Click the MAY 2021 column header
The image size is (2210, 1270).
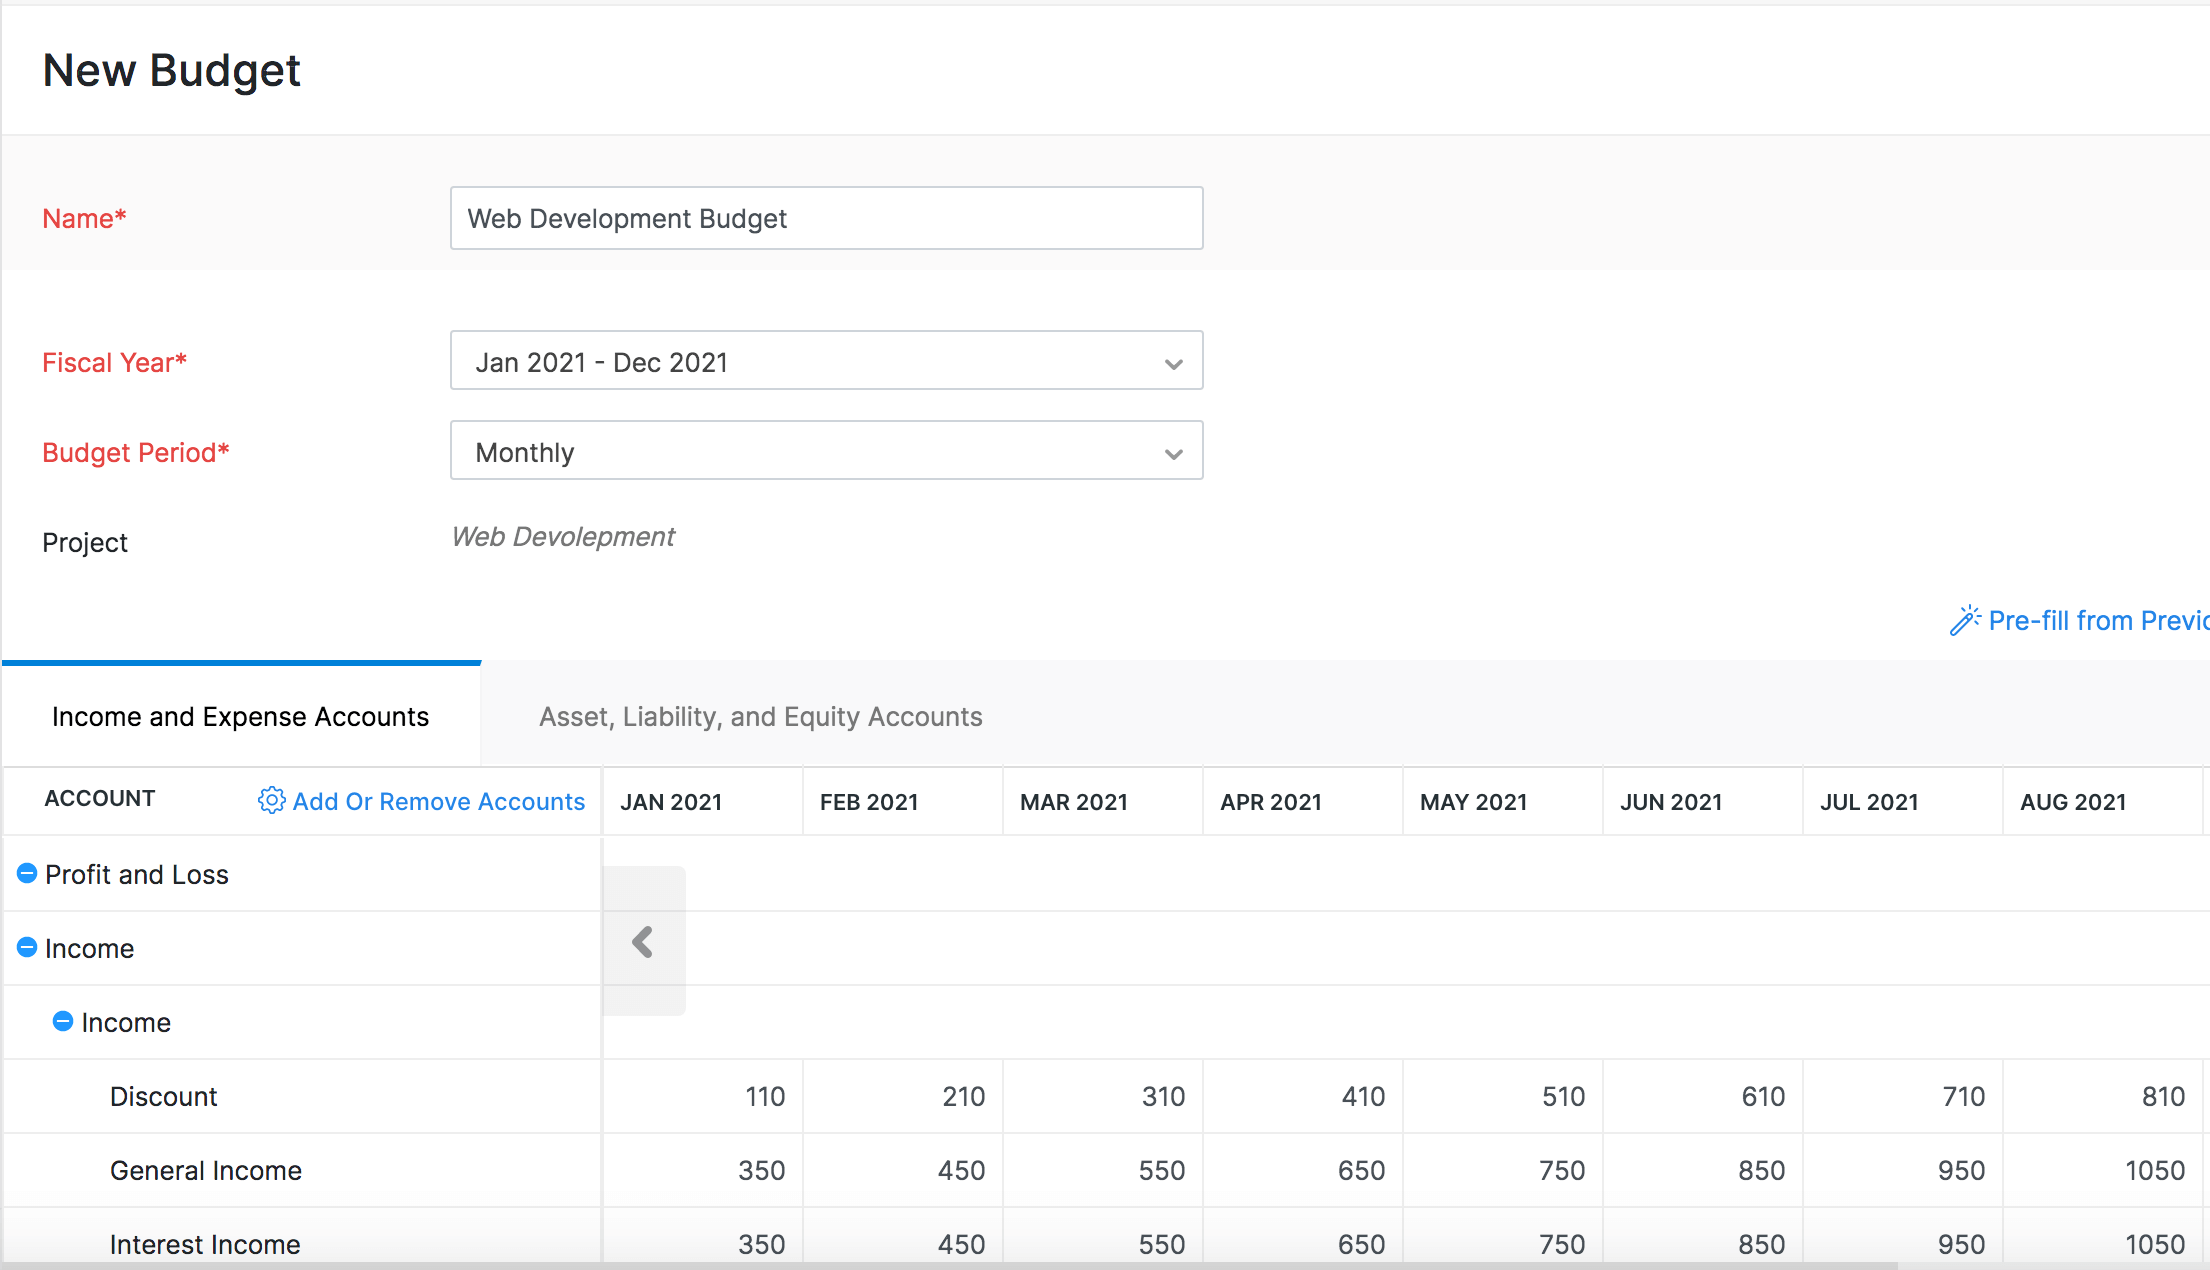coord(1473,800)
